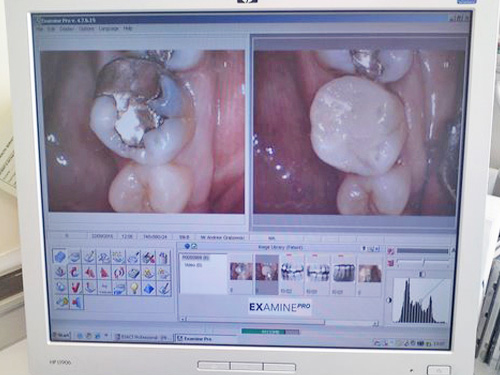Select the blue cube icon in tool grid
This screenshot has height=375, width=500.
(60, 257)
